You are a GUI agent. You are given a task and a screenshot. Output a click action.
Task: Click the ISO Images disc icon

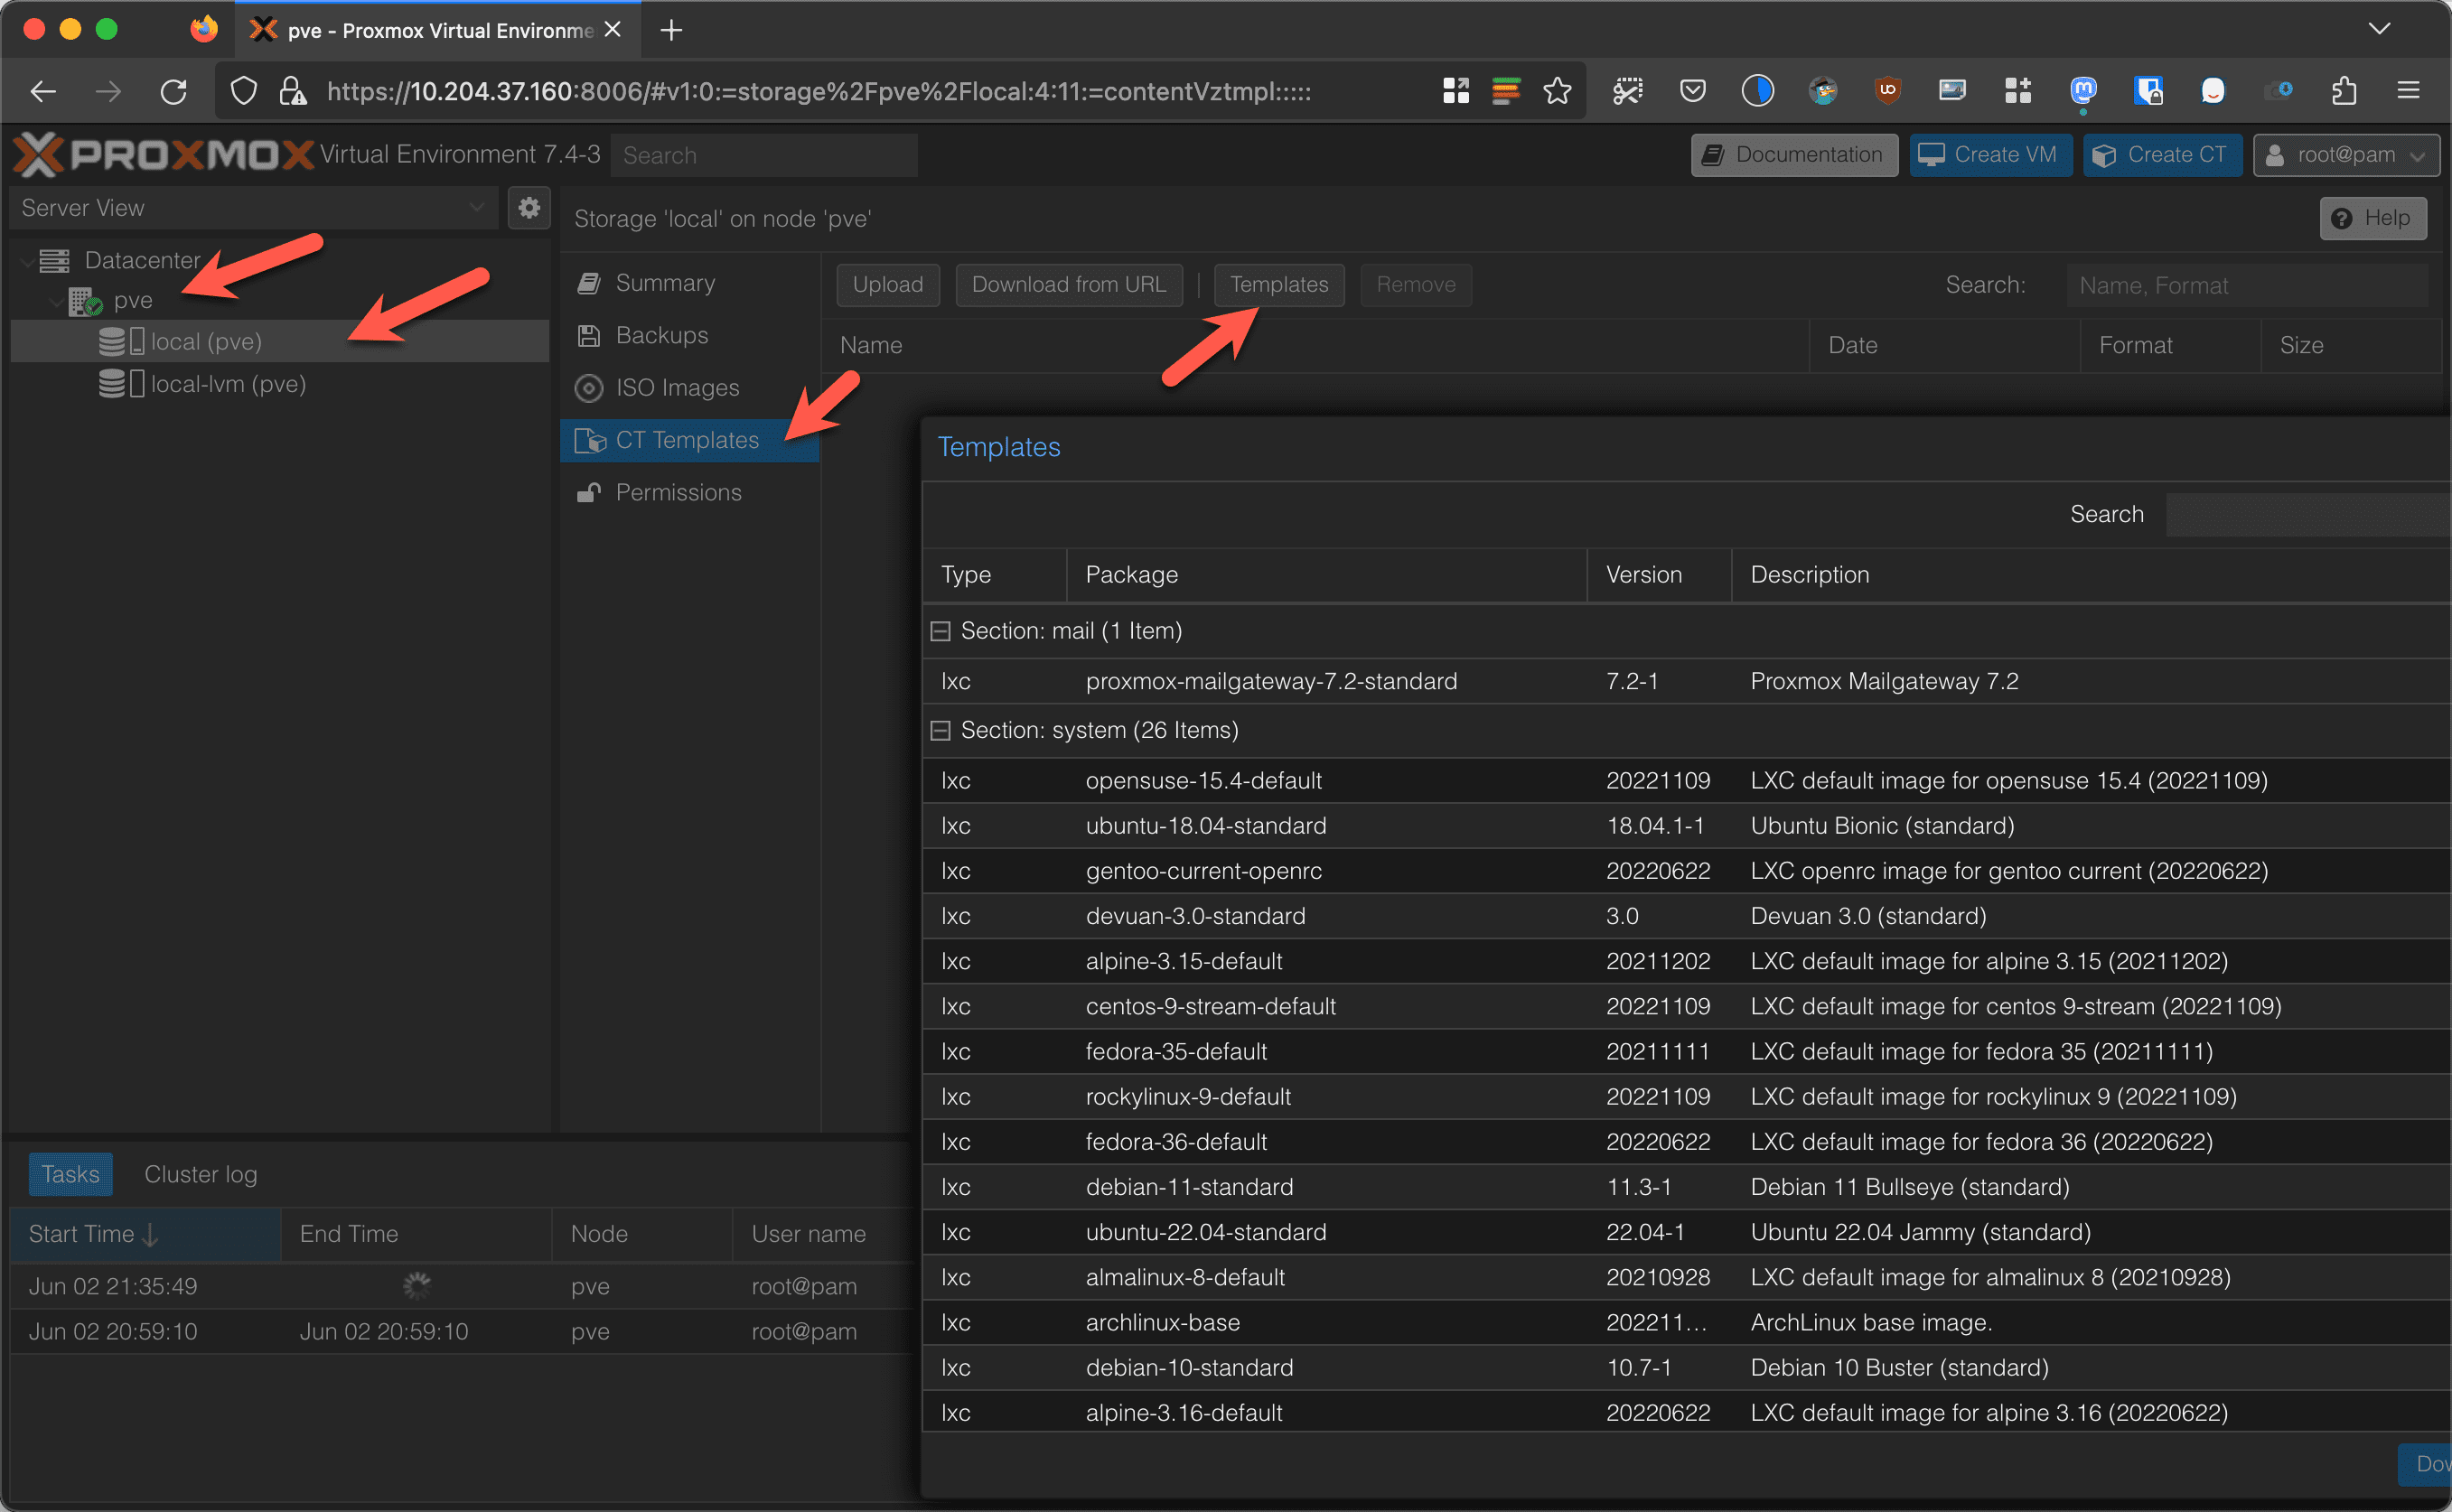[x=589, y=388]
